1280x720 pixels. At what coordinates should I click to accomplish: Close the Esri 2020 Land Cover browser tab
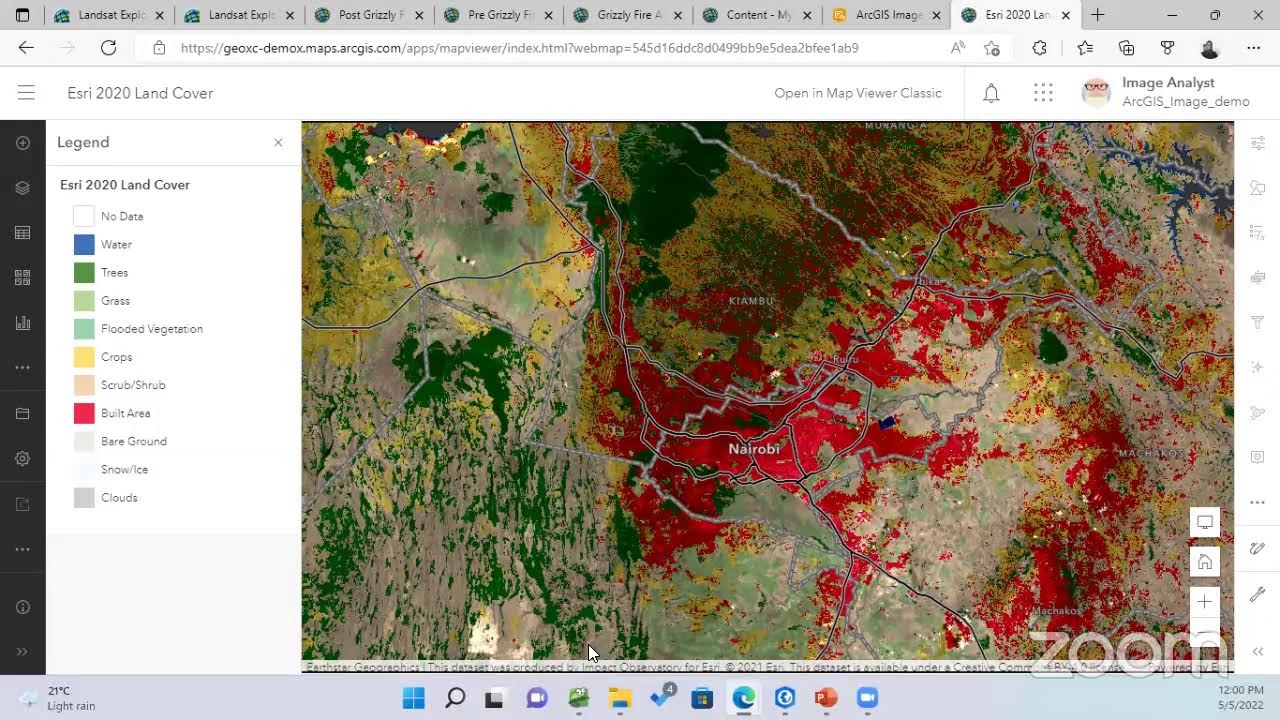(1066, 15)
